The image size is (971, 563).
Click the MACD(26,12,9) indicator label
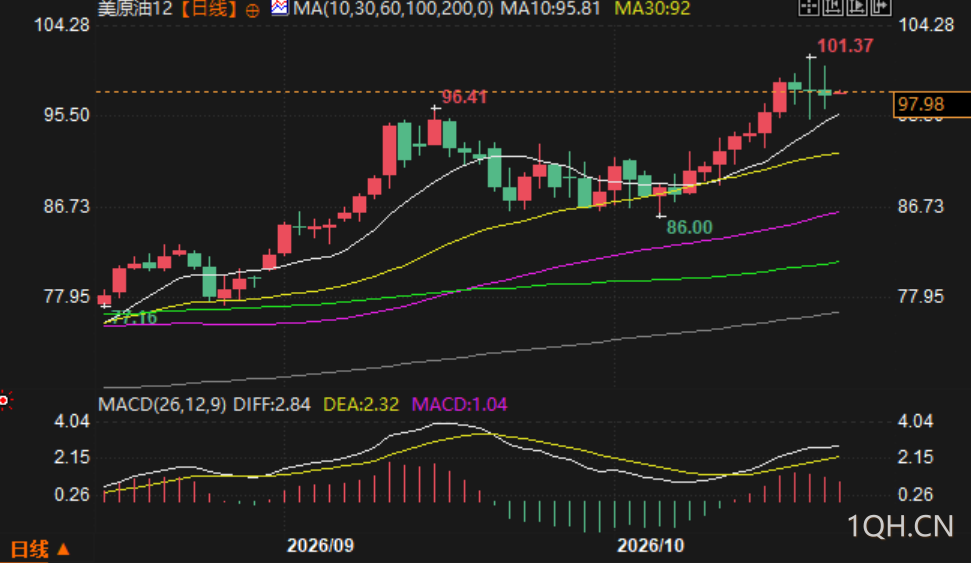tap(162, 404)
